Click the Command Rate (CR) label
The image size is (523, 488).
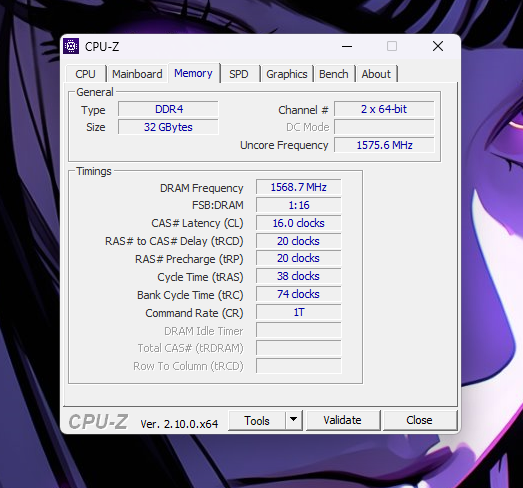click(x=194, y=313)
